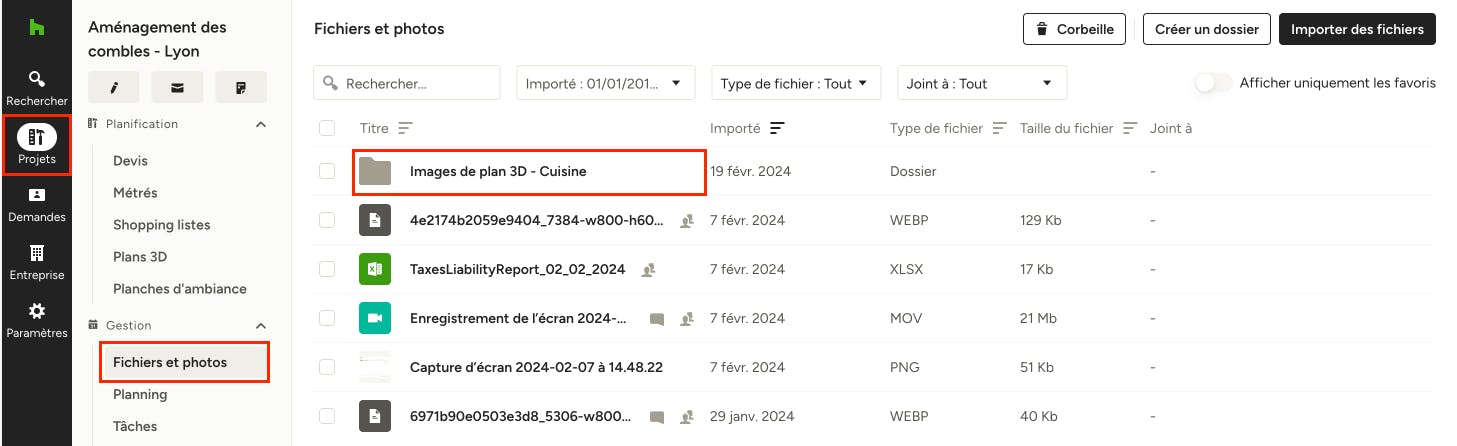Click the pencil edit project icon
This screenshot has width=1457, height=446.
pyautogui.click(x=114, y=87)
